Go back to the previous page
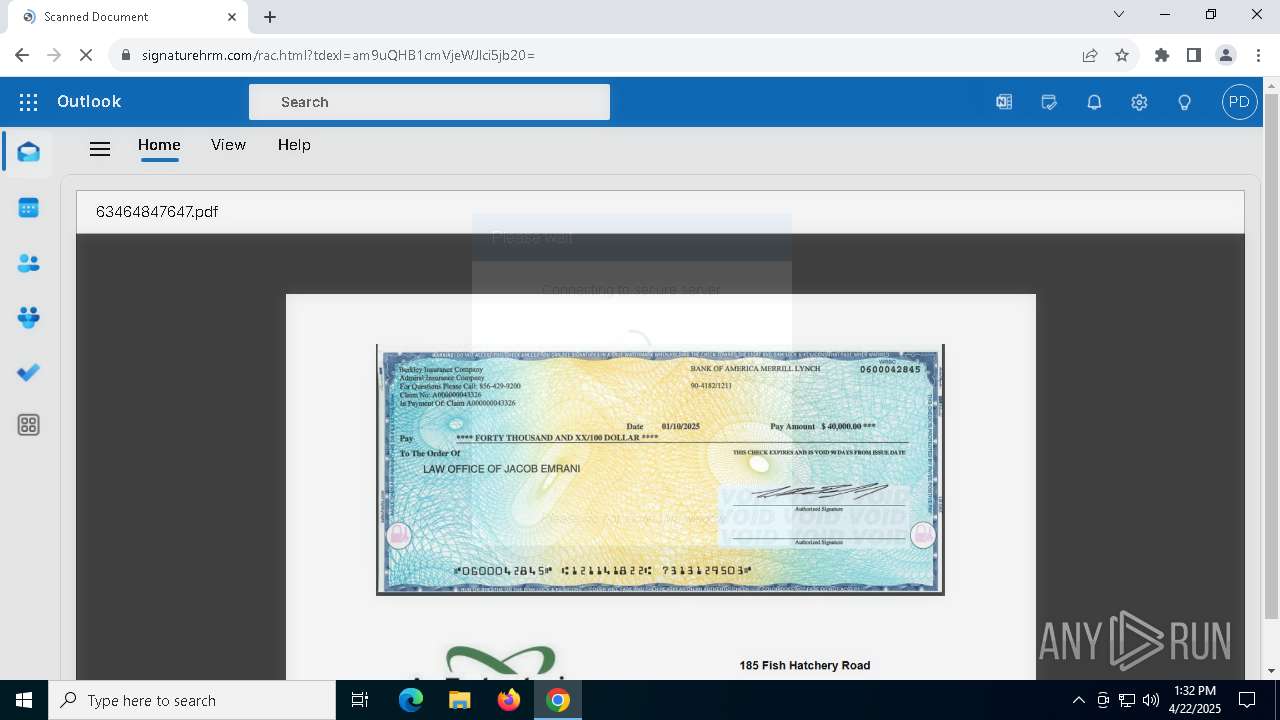1280x720 pixels. pos(22,55)
